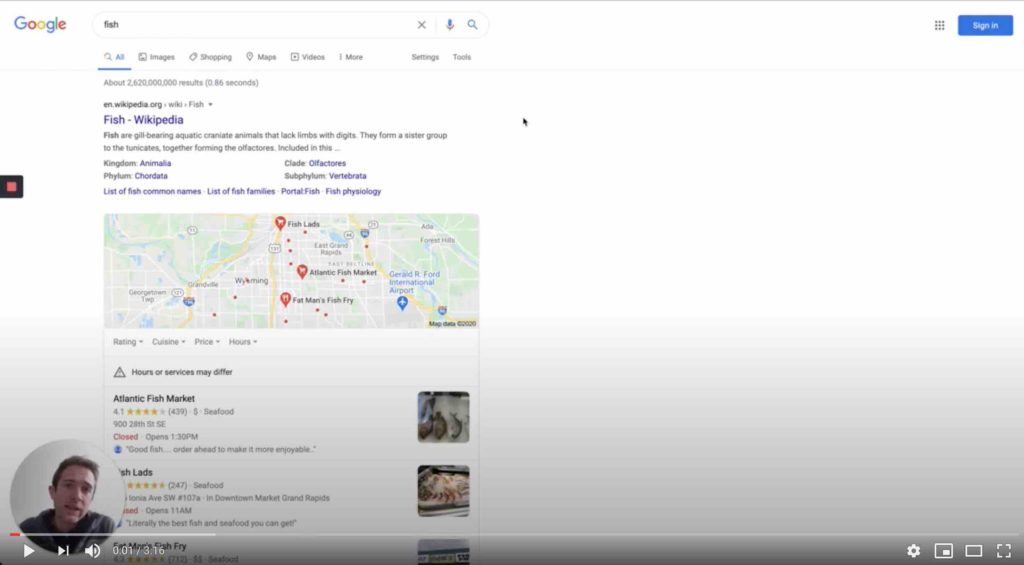This screenshot has width=1024, height=565.
Task: Clear the search box with X icon
Action: [x=422, y=25]
